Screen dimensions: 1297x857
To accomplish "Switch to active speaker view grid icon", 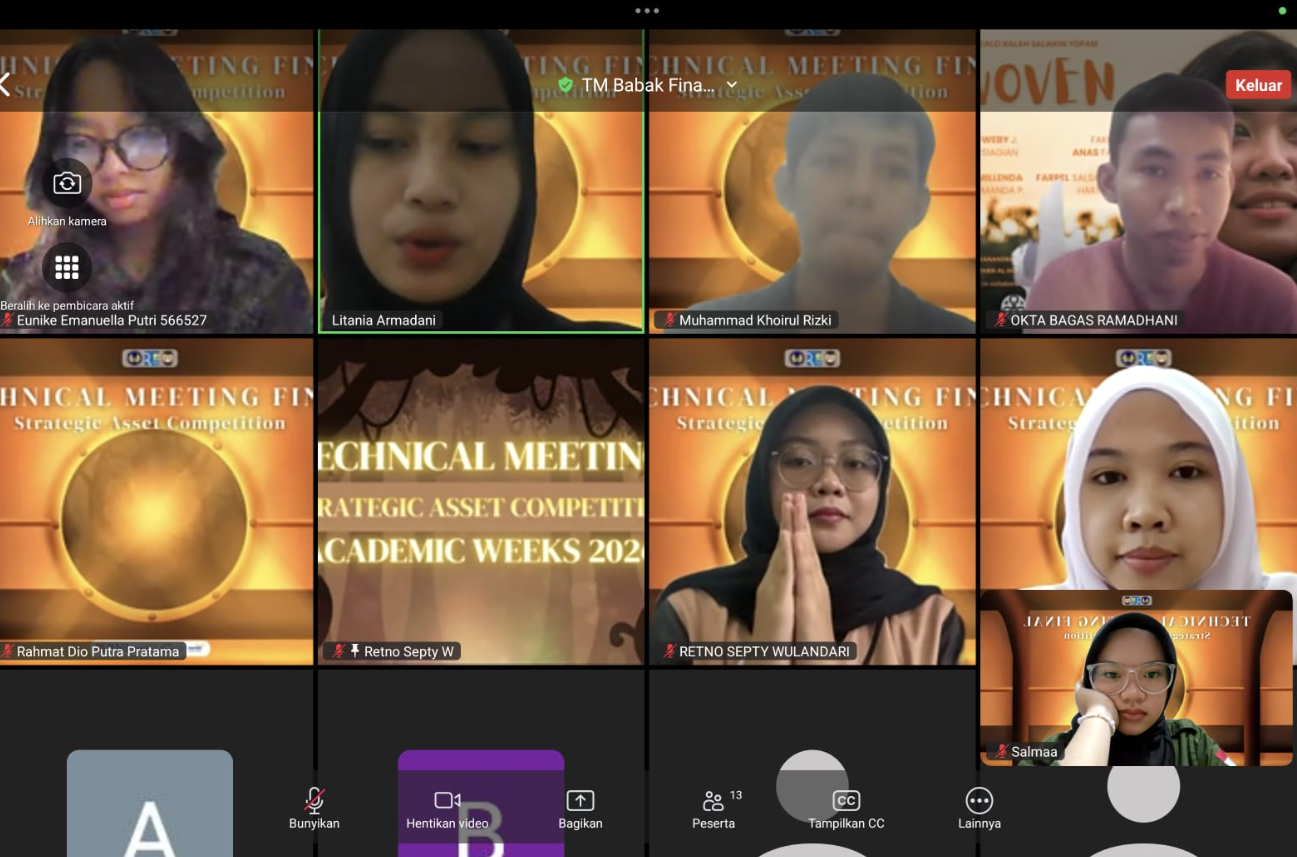I will click(67, 267).
